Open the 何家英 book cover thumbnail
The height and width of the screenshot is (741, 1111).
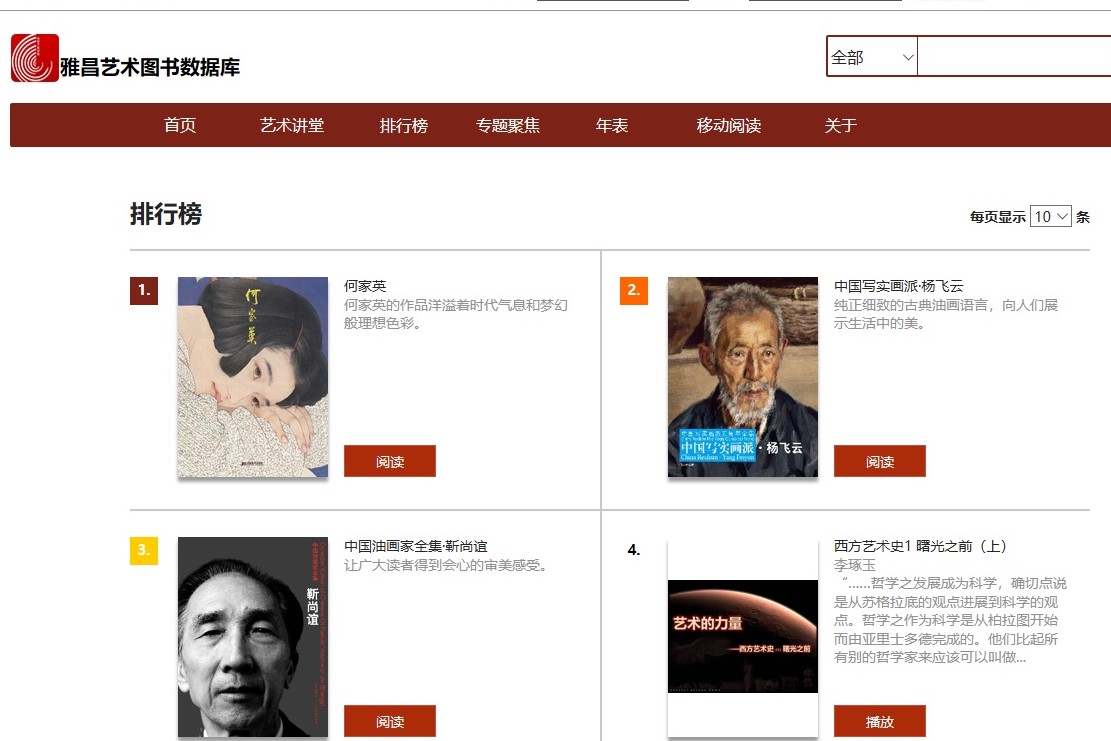point(253,376)
